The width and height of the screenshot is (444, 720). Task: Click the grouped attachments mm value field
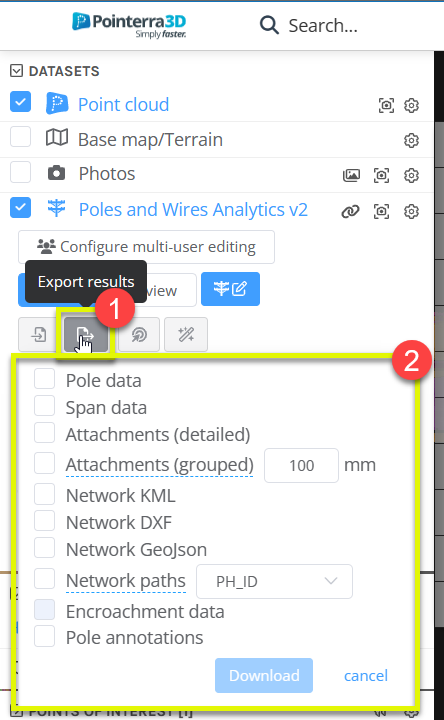[302, 466]
